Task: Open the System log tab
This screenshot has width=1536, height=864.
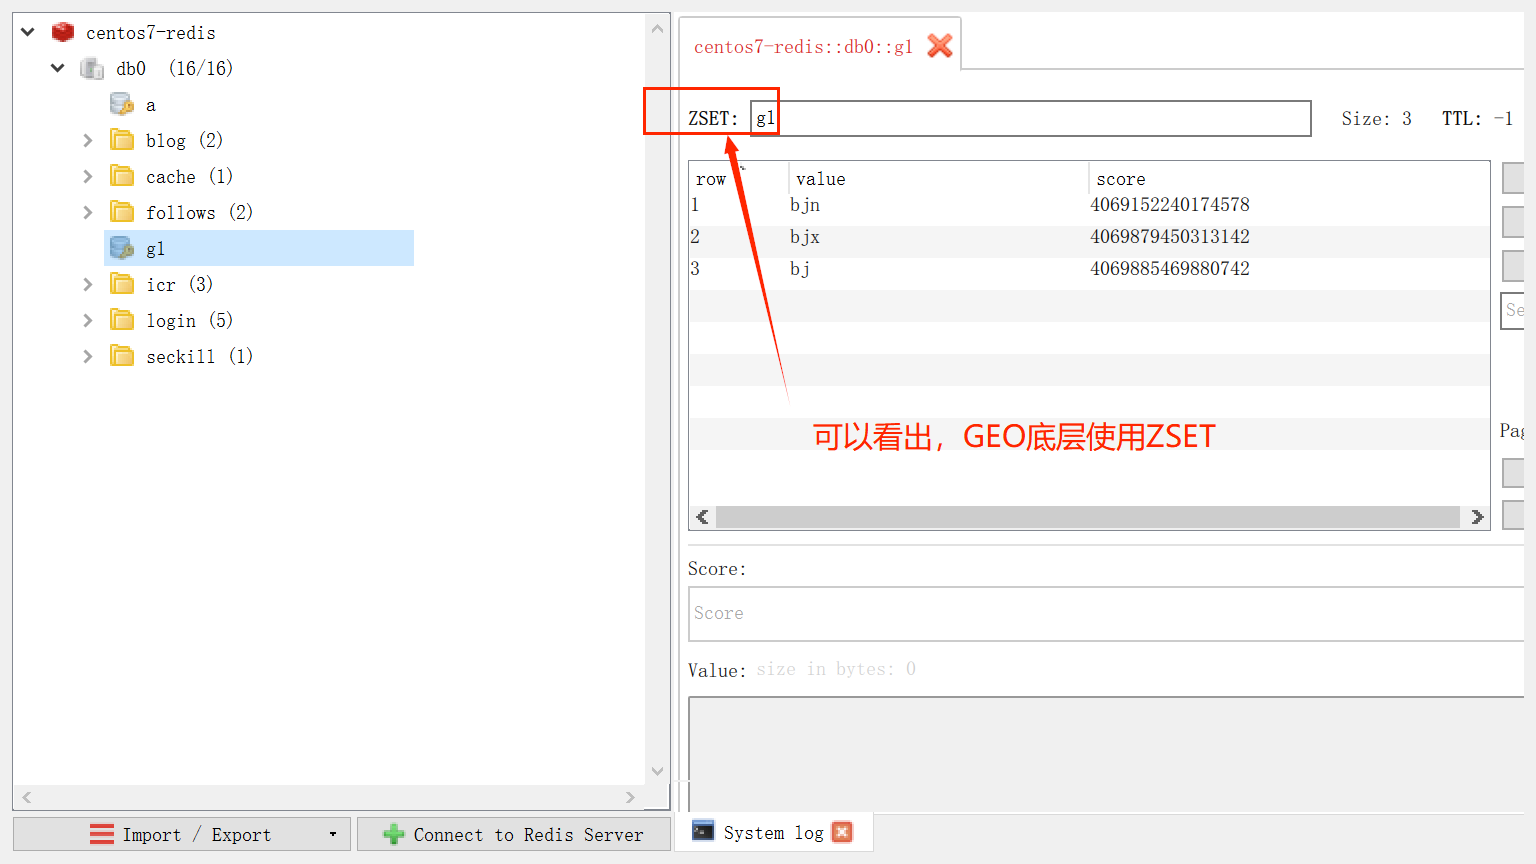Action: pyautogui.click(x=773, y=832)
